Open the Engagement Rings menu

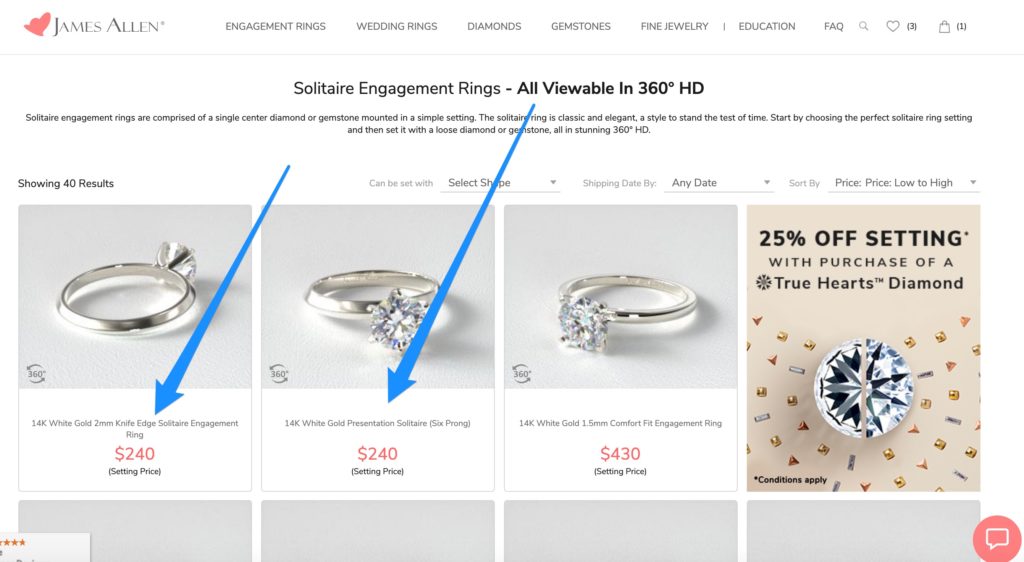tap(275, 27)
